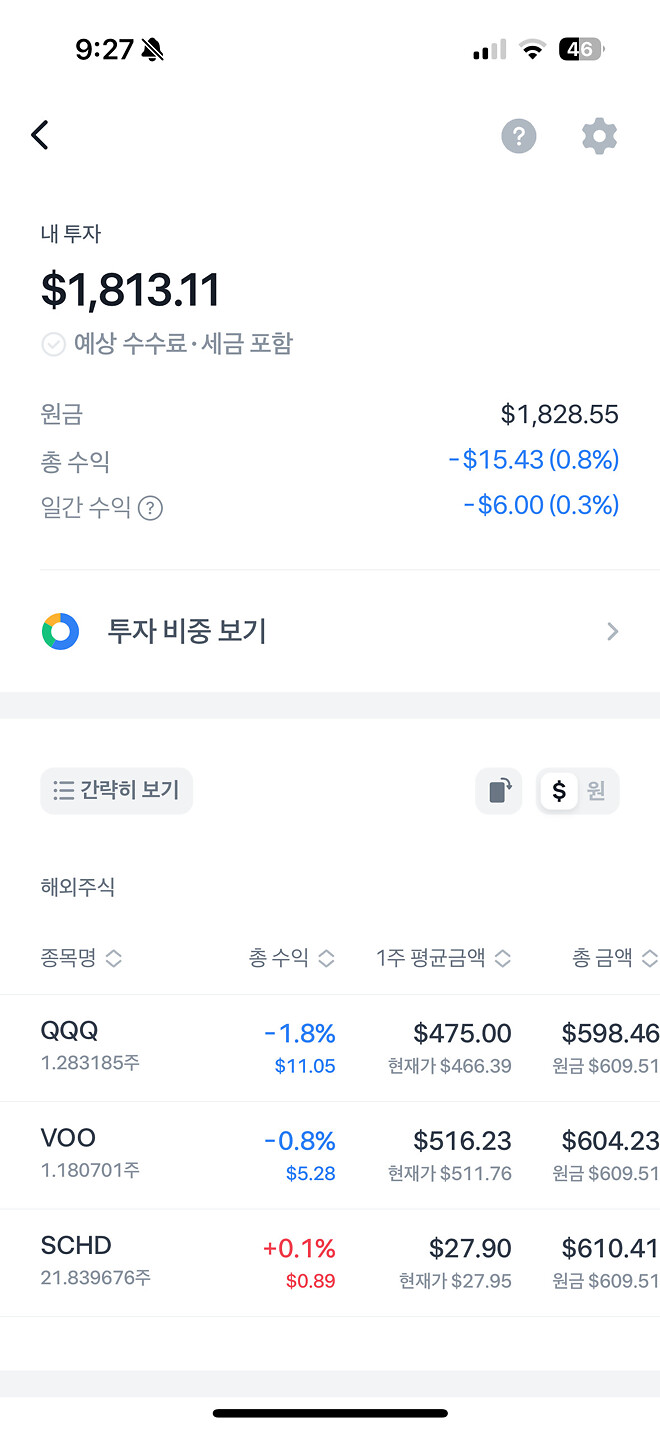Tap the donut chart icon beside 투자 비중 보기
The image size is (660, 1431).
tap(60, 631)
